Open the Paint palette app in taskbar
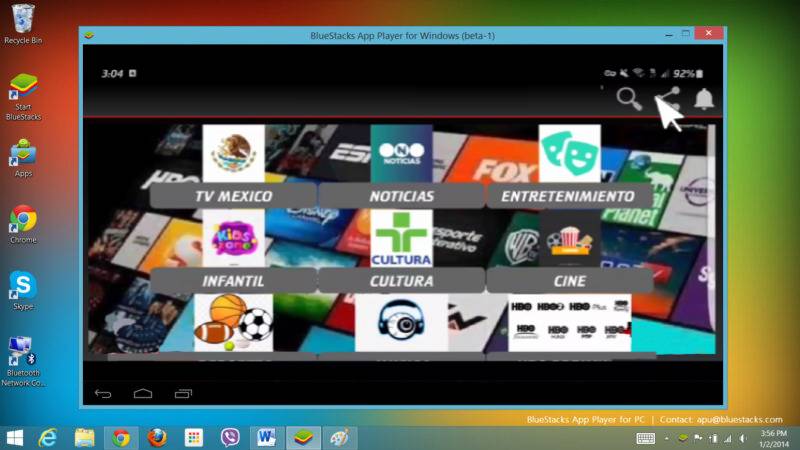Image resolution: width=800 pixels, height=450 pixels. [339, 438]
